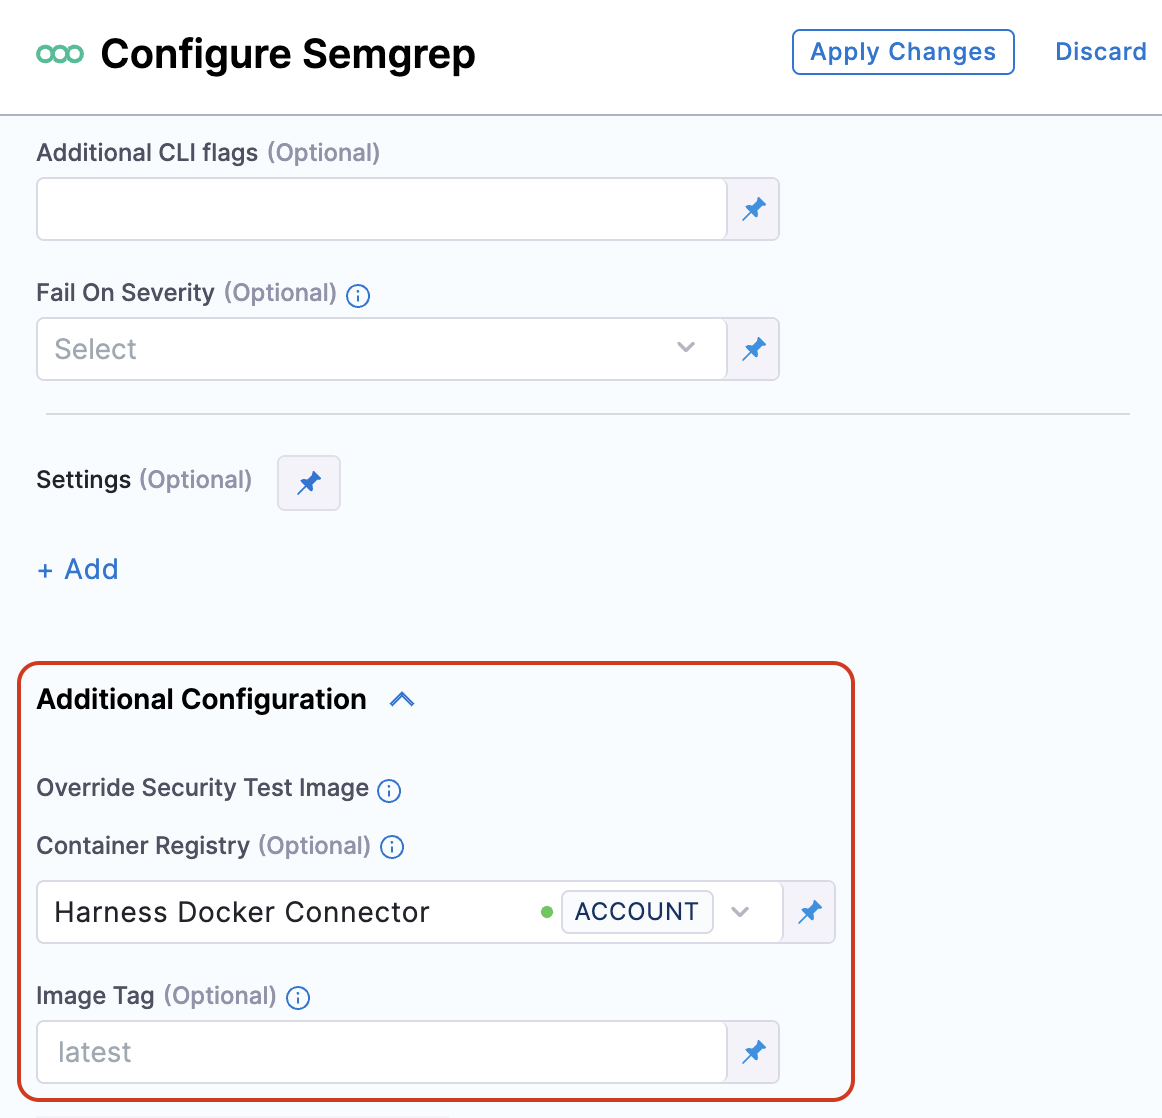1162x1118 pixels.
Task: Click the Semgrep step icon in header
Action: coord(60,54)
